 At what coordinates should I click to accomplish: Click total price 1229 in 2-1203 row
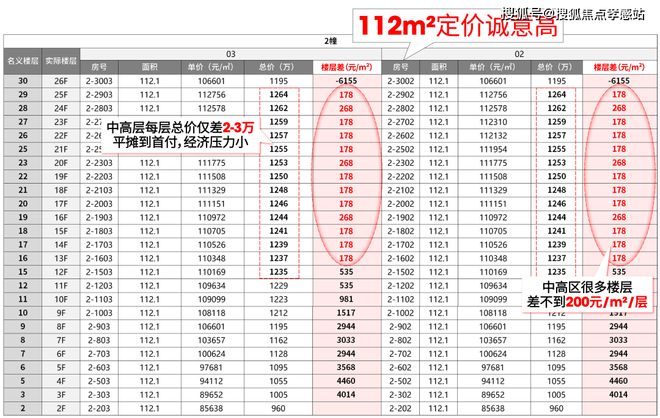pos(279,286)
